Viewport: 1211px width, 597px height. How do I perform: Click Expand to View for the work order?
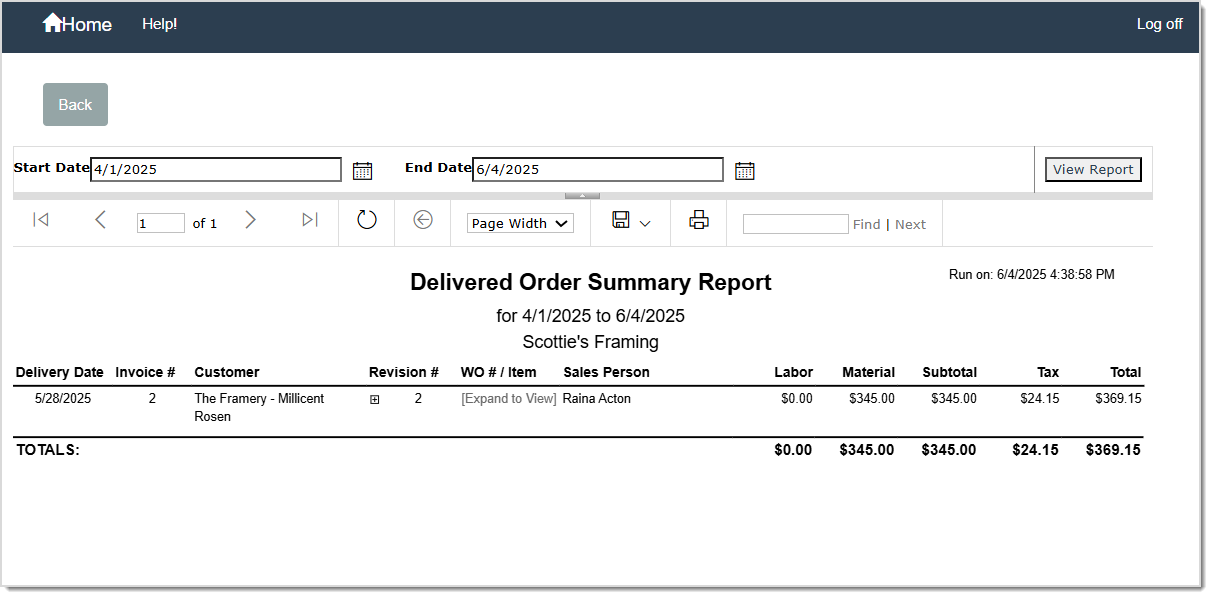point(508,398)
